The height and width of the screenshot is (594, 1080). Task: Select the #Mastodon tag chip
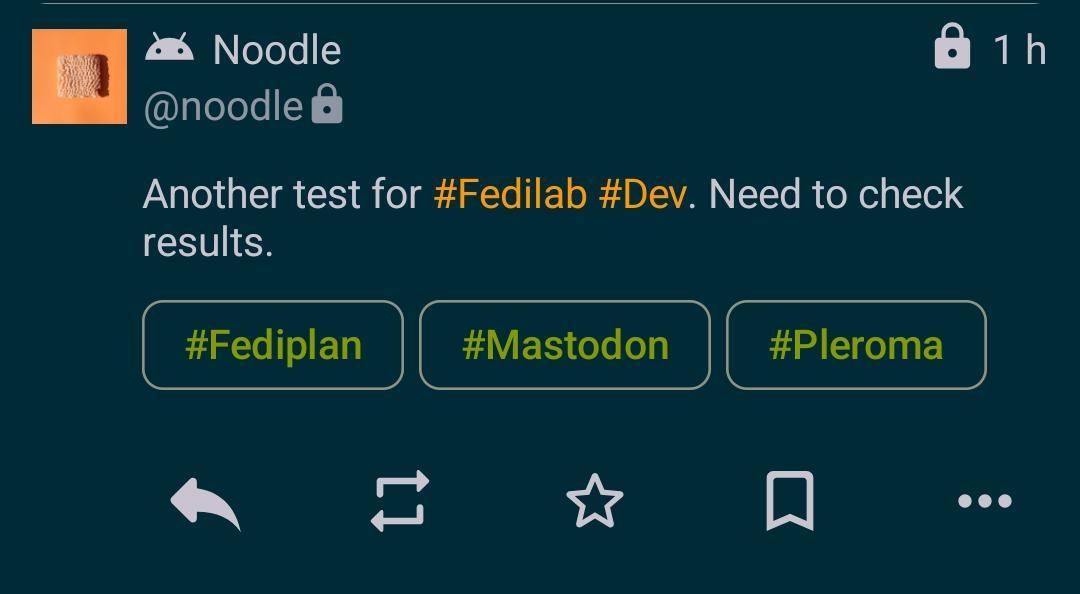pos(565,345)
